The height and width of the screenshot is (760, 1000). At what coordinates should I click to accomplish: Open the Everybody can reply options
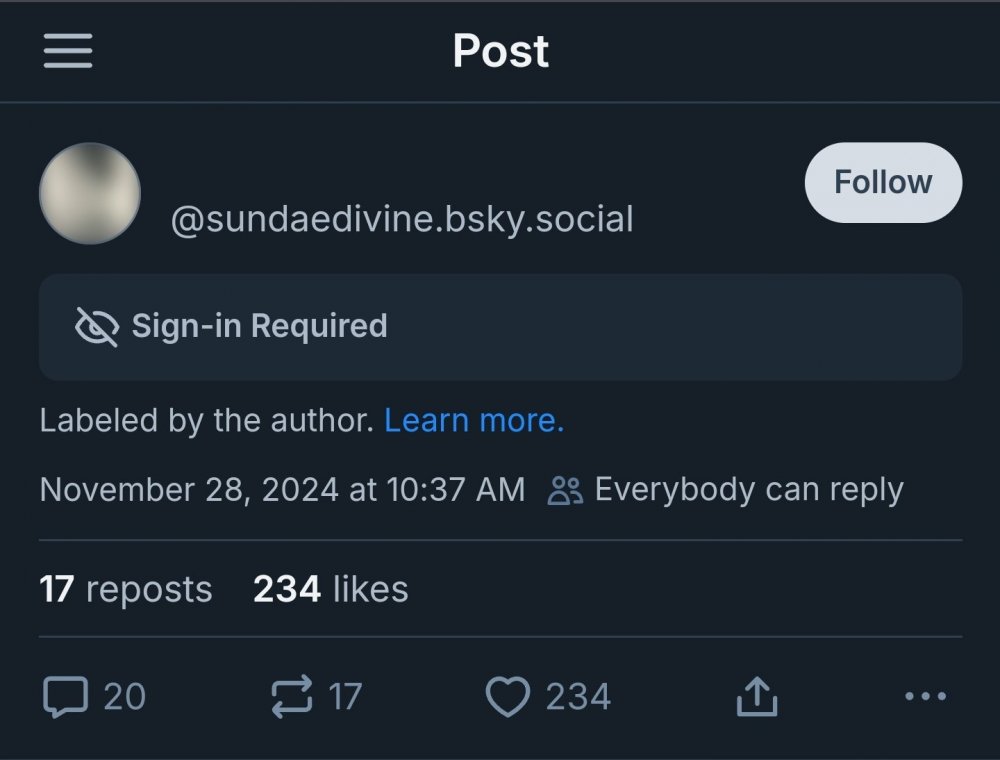[x=748, y=489]
